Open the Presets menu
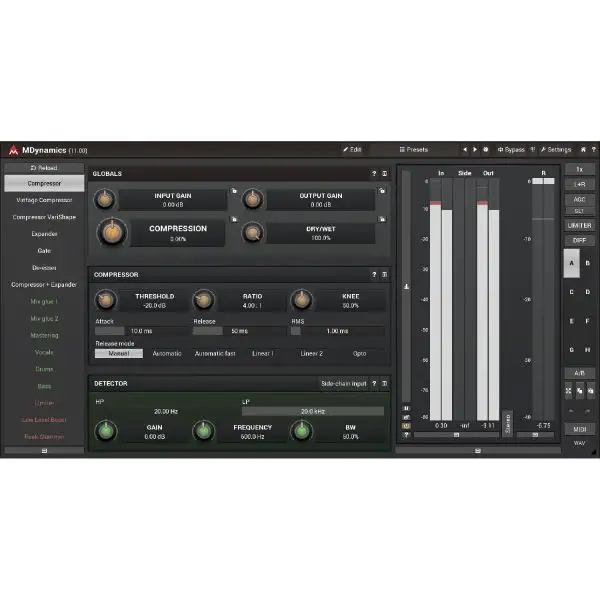Image resolution: width=600 pixels, height=600 pixels. point(413,149)
